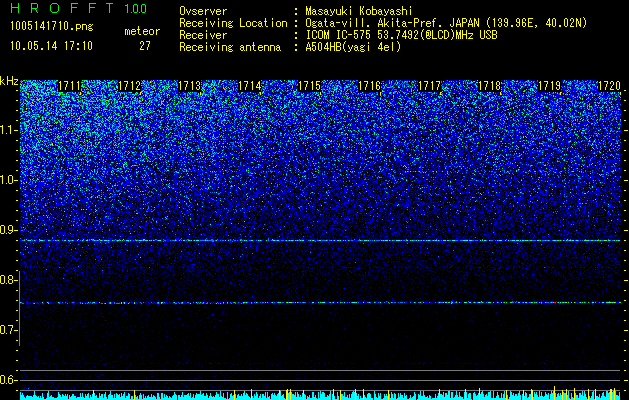Click the receiver ICOM IC-575 text
Image resolution: width=629 pixels, height=400 pixels.
pos(401,35)
